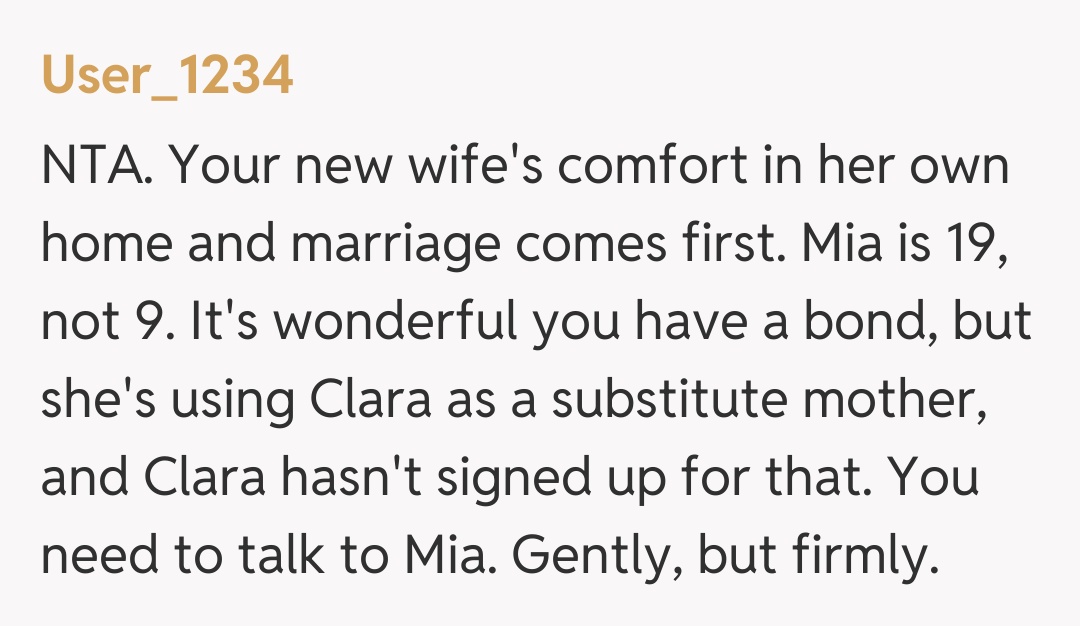Click "Clara" in the "using Clara" phrase
This screenshot has width=1080, height=626.
[x=373, y=401]
